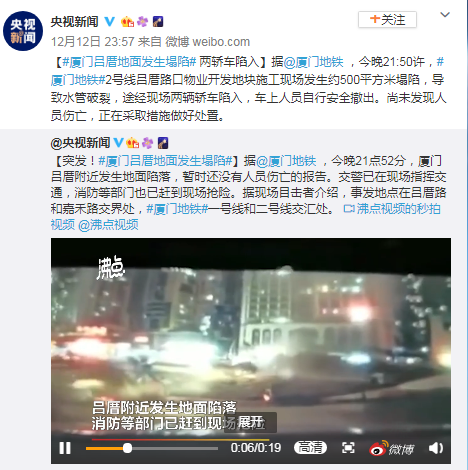468x470 pixels.
Task: Open the #厦门吕厝地面发生塌陷# hashtag in the top post
Action: (x=129, y=62)
